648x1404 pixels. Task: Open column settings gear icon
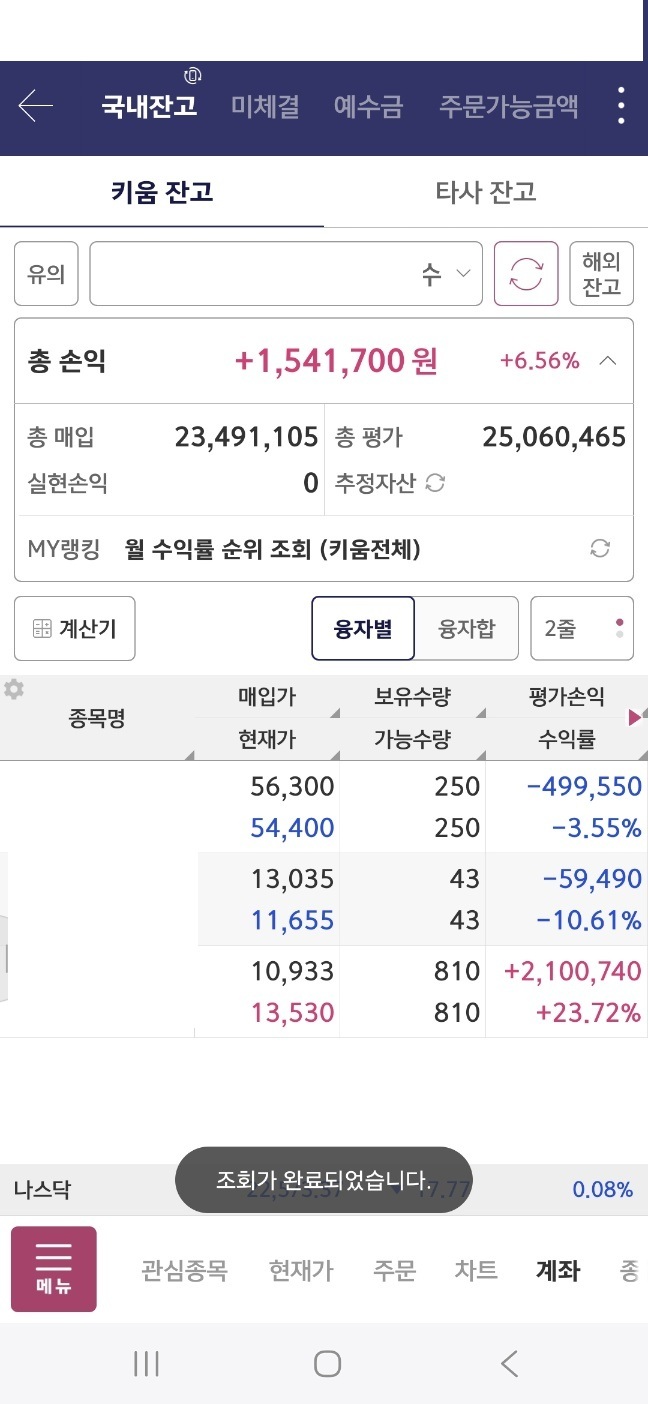(14, 689)
